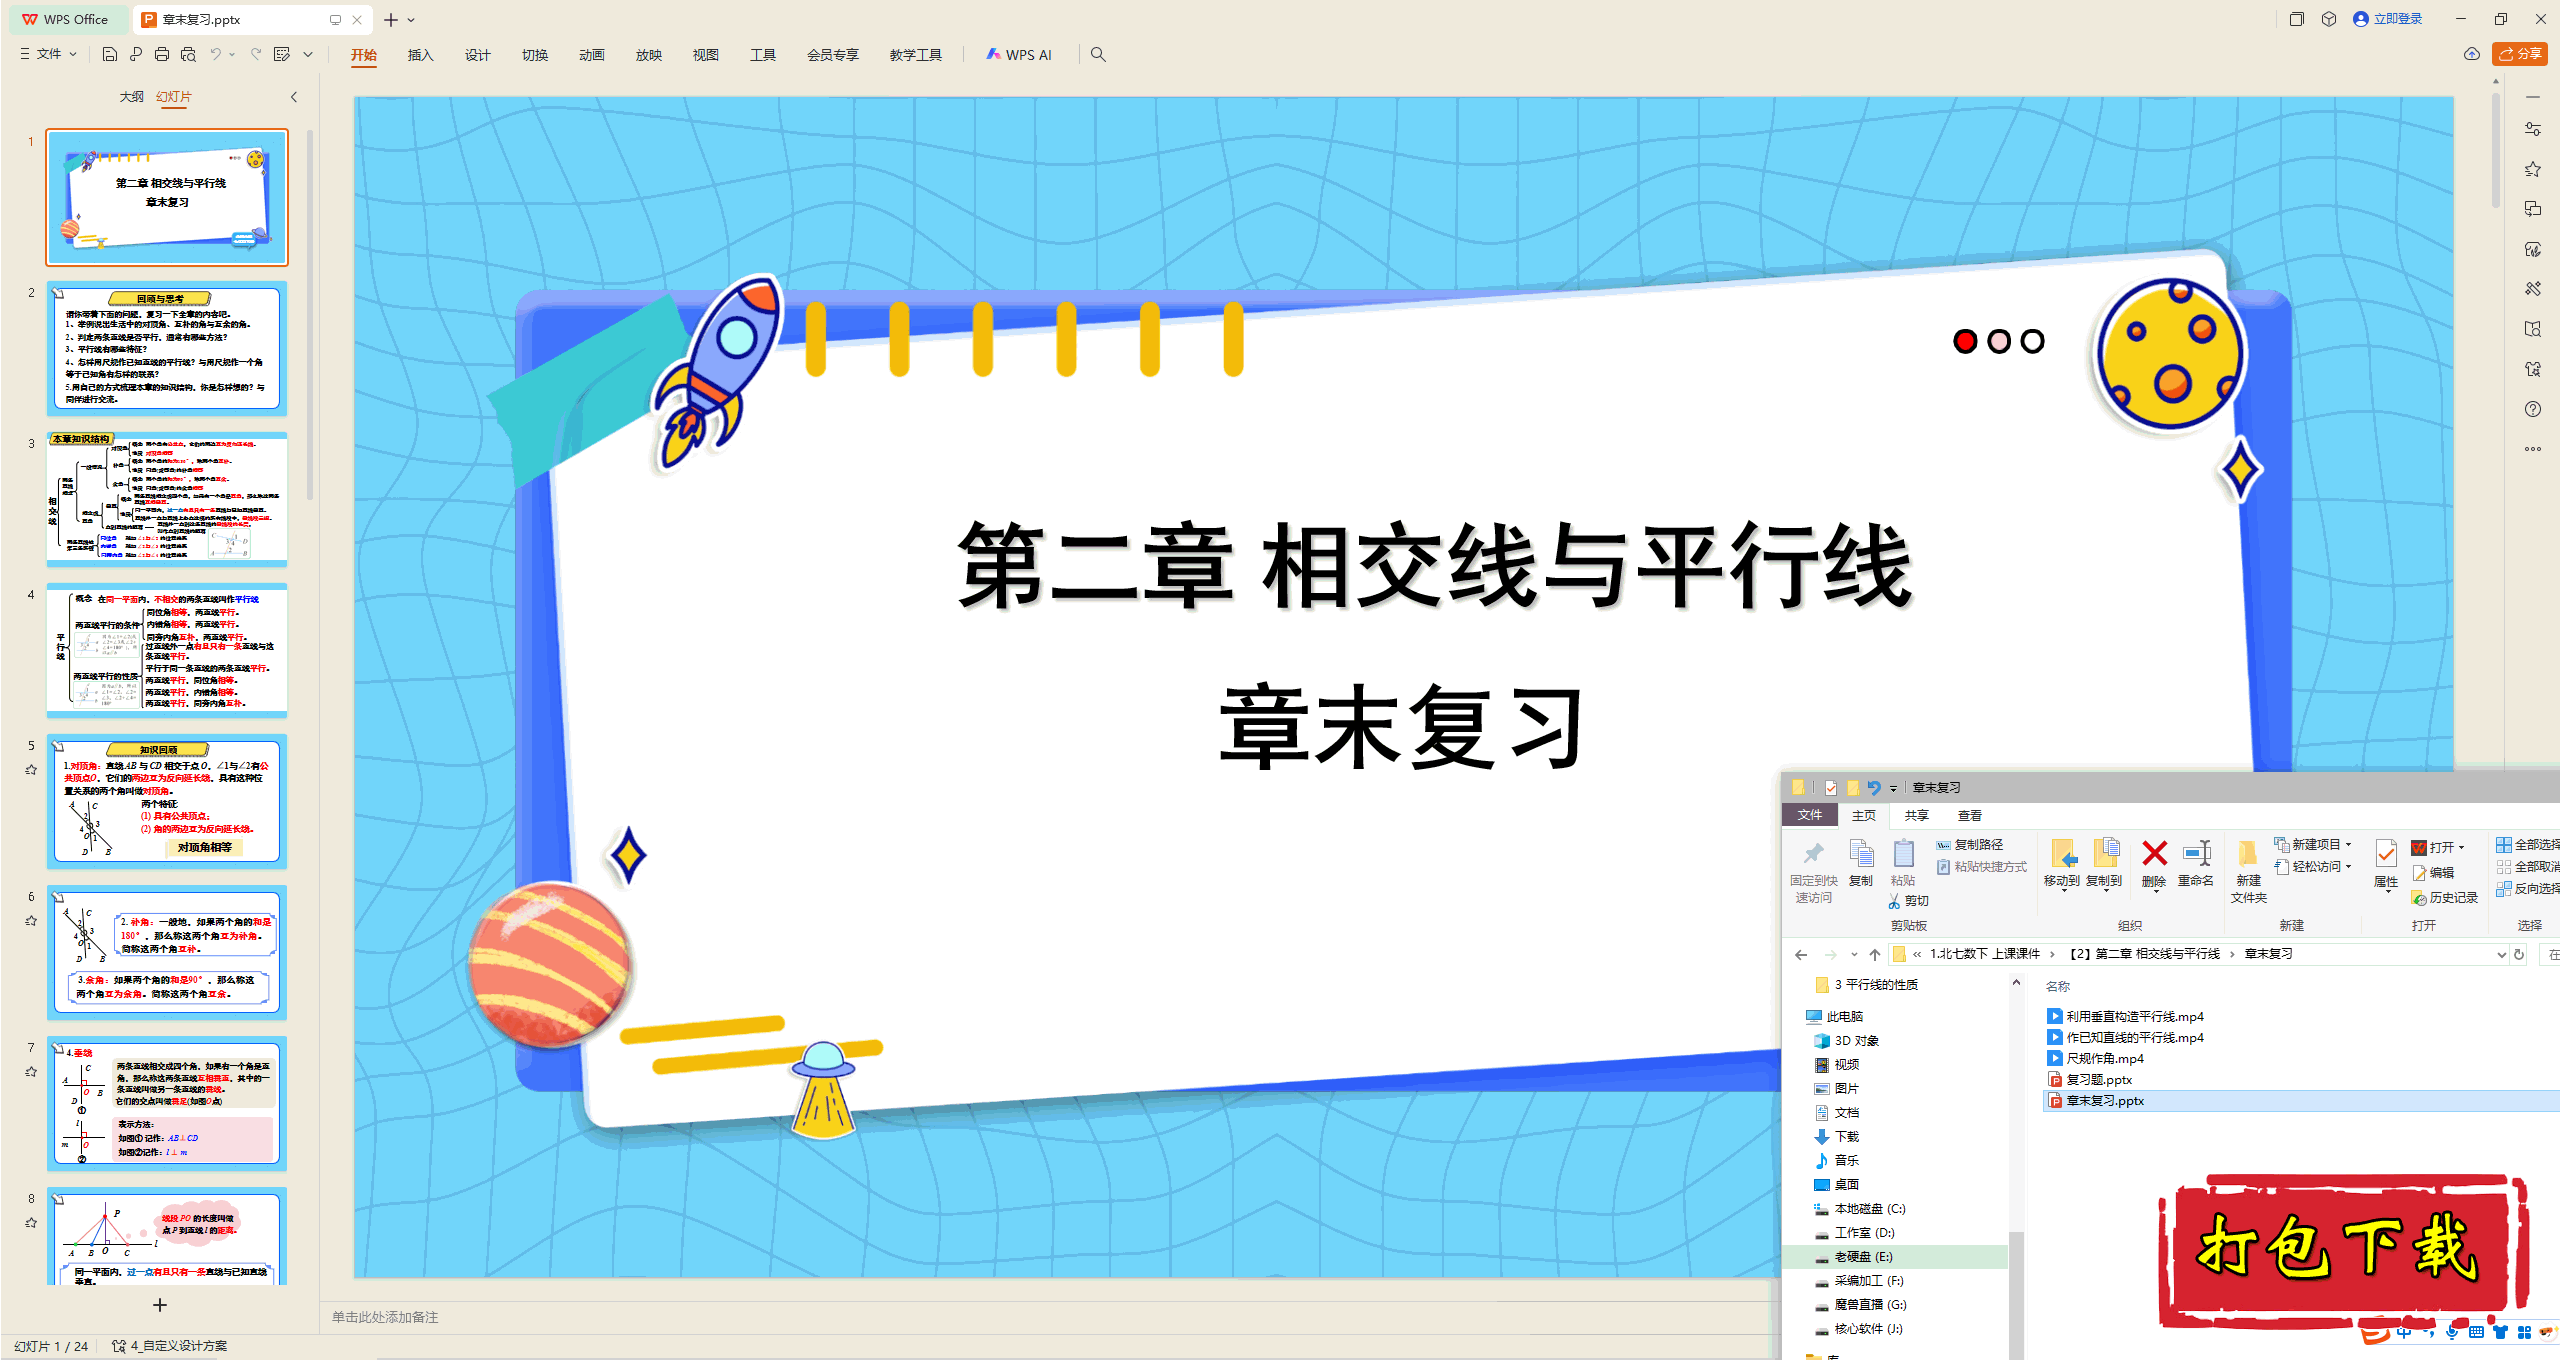Switch to the 大纲 outline tab
Image resolution: width=2560 pixels, height=1360 pixels.
131,97
